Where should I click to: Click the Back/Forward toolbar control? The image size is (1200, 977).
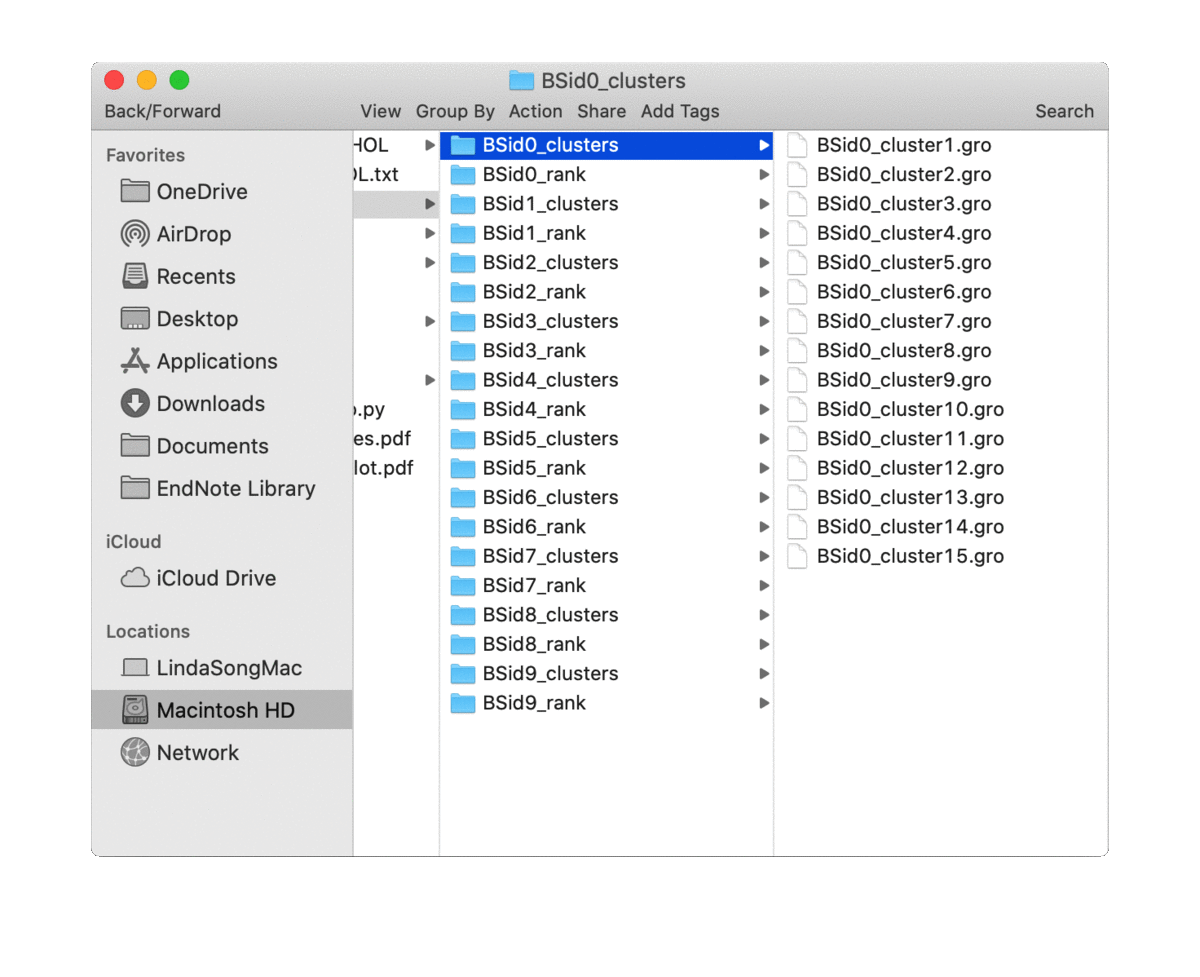[x=162, y=111]
